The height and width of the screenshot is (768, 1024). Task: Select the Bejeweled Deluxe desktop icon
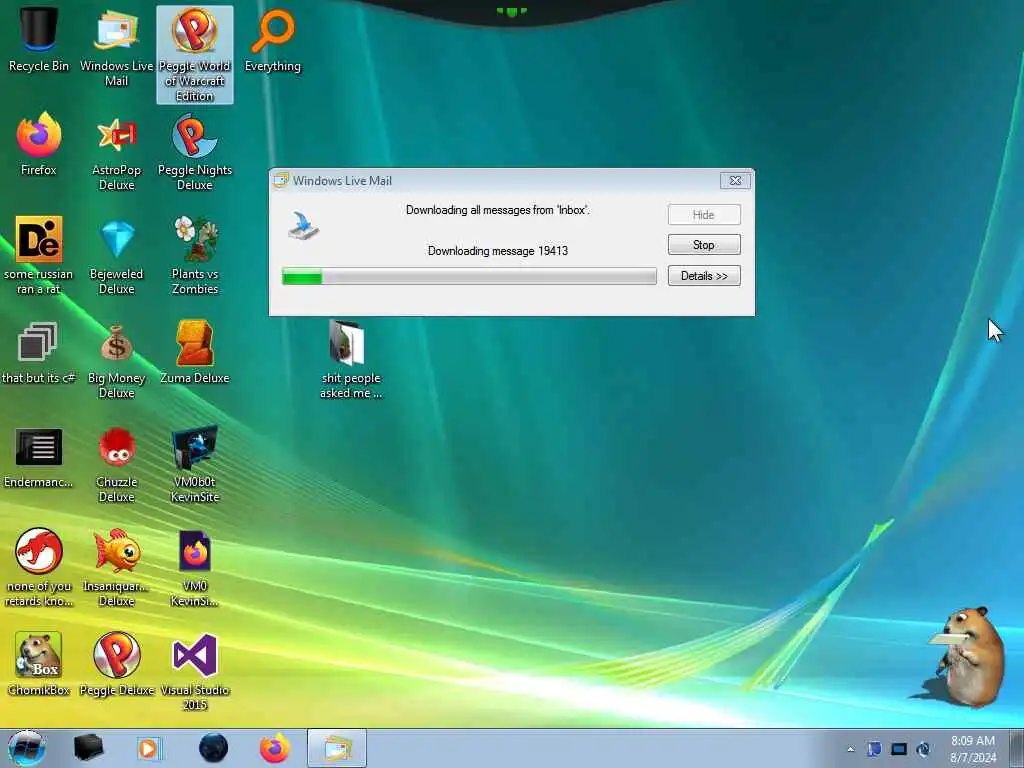[116, 256]
